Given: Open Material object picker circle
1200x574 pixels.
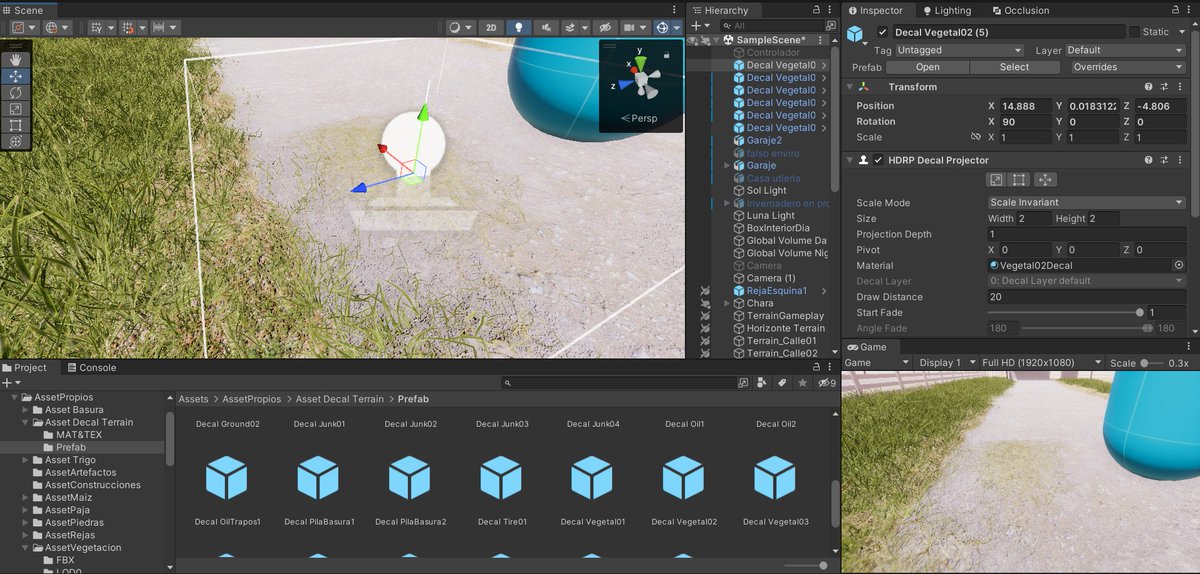Looking at the screenshot, I should tap(1178, 266).
